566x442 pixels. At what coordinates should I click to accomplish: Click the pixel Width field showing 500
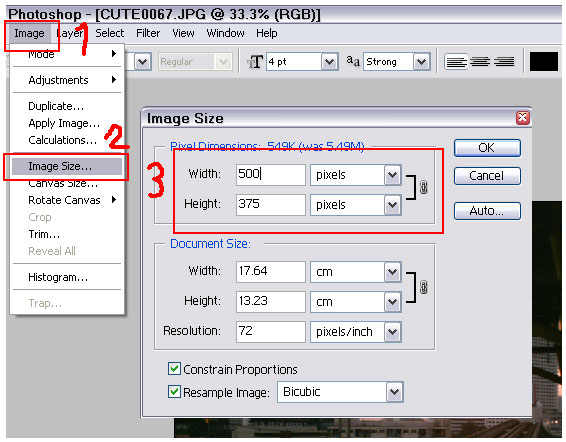(x=271, y=175)
